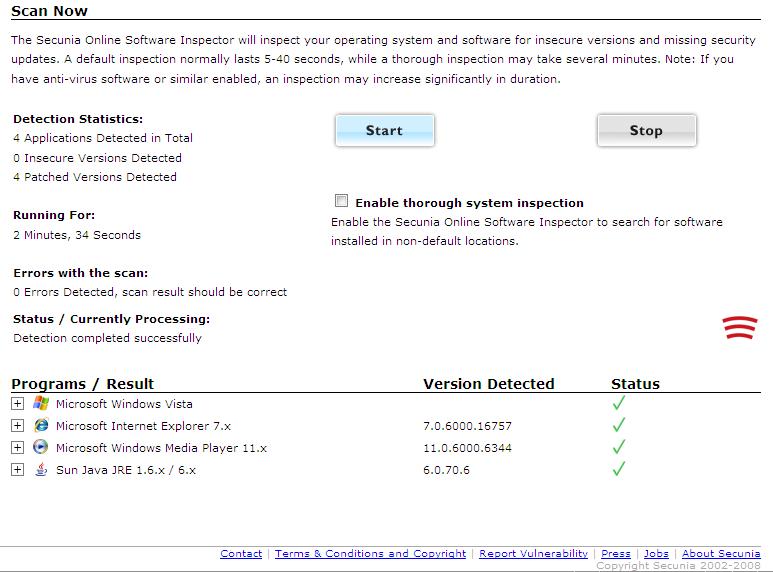Image resolution: width=773 pixels, height=572 pixels.
Task: Click version 6.0.70.6
Action: 446,470
